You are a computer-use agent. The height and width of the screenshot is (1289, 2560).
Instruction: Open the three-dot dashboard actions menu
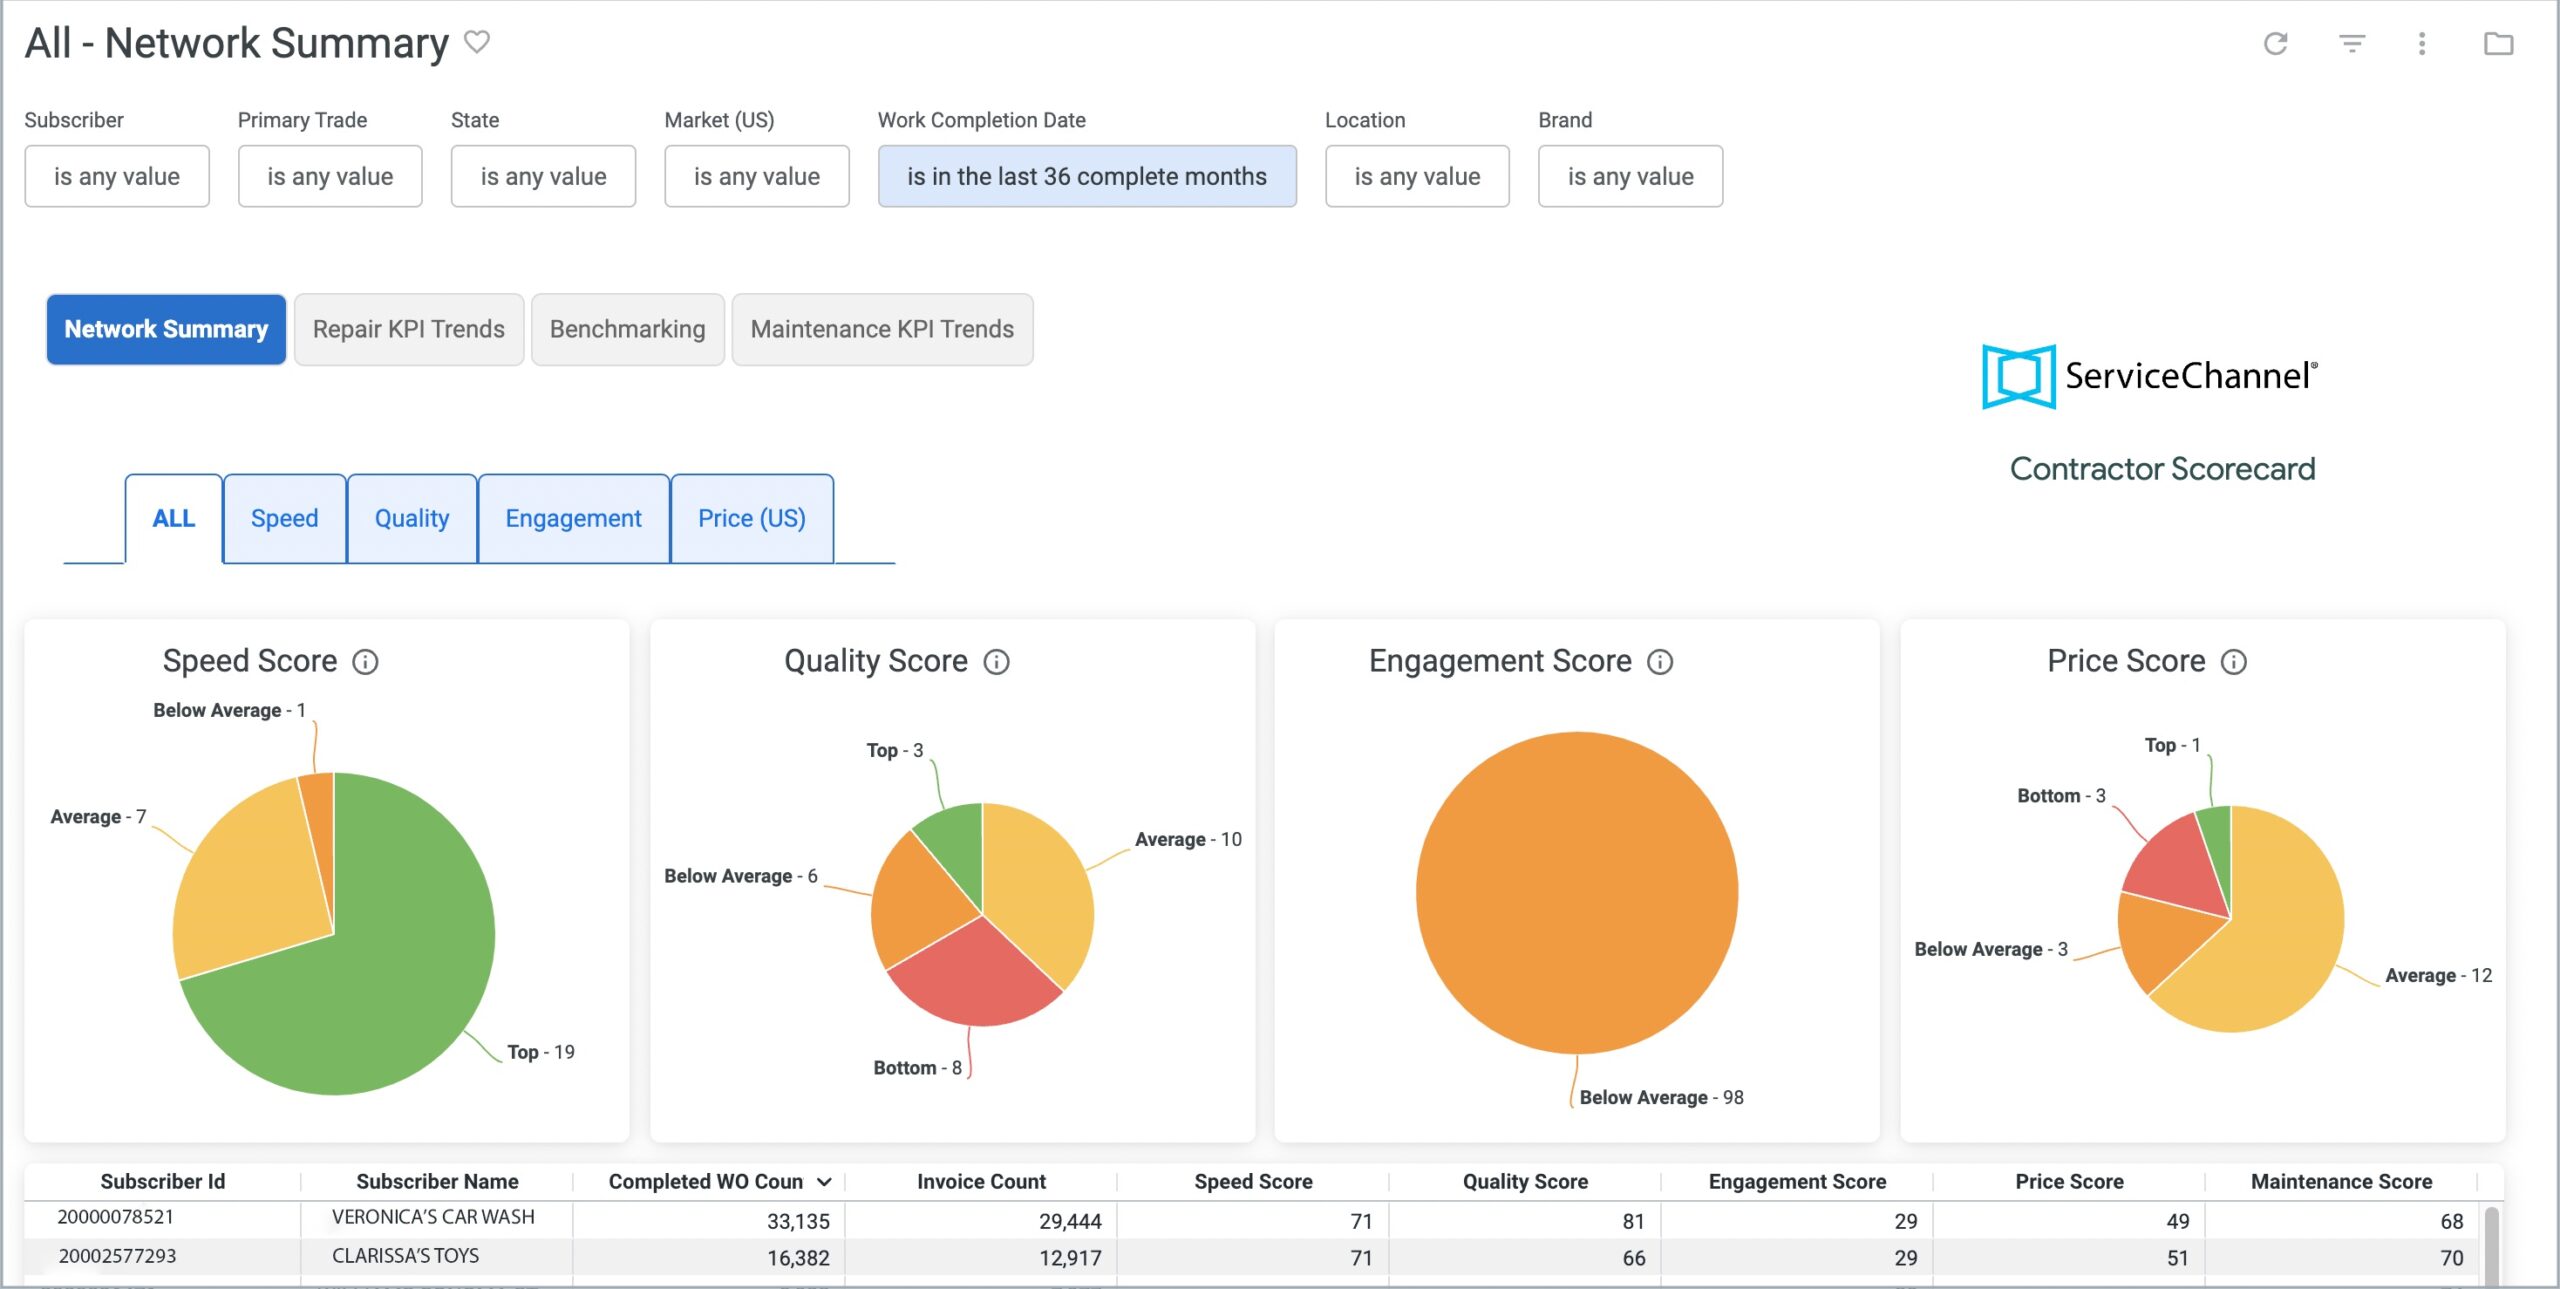pos(2421,43)
